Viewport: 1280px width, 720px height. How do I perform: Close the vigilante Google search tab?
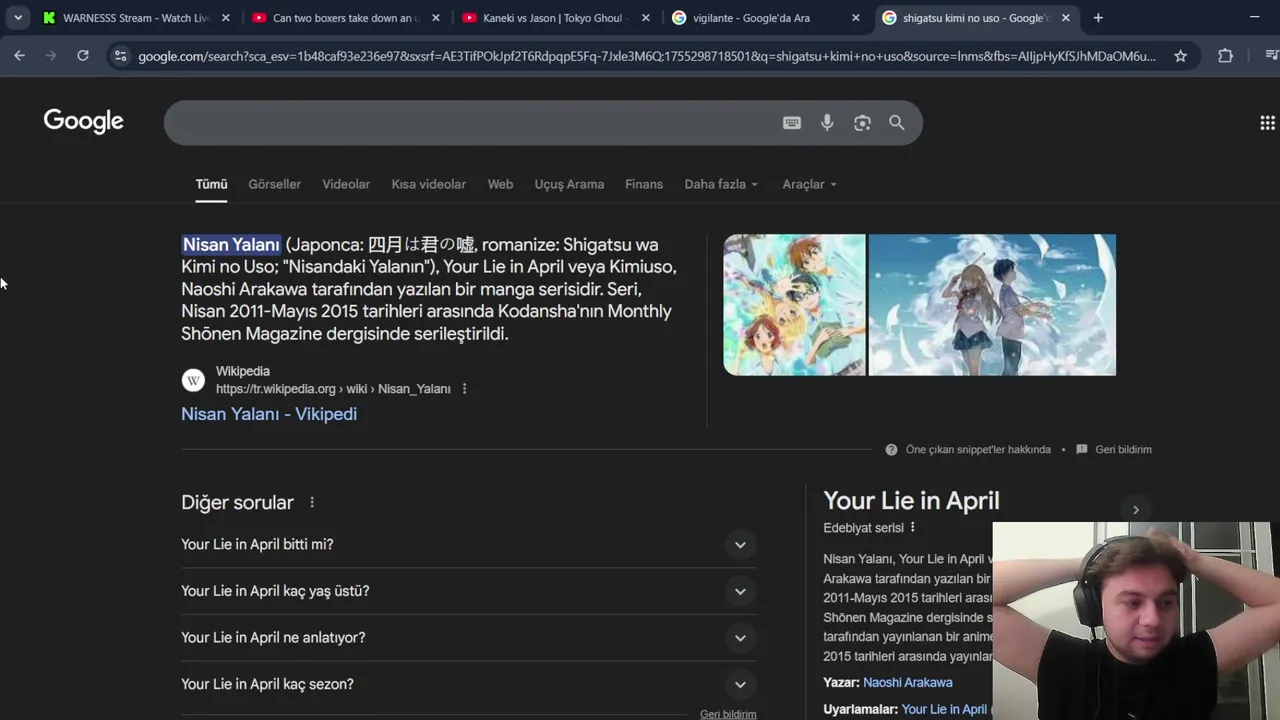point(855,18)
